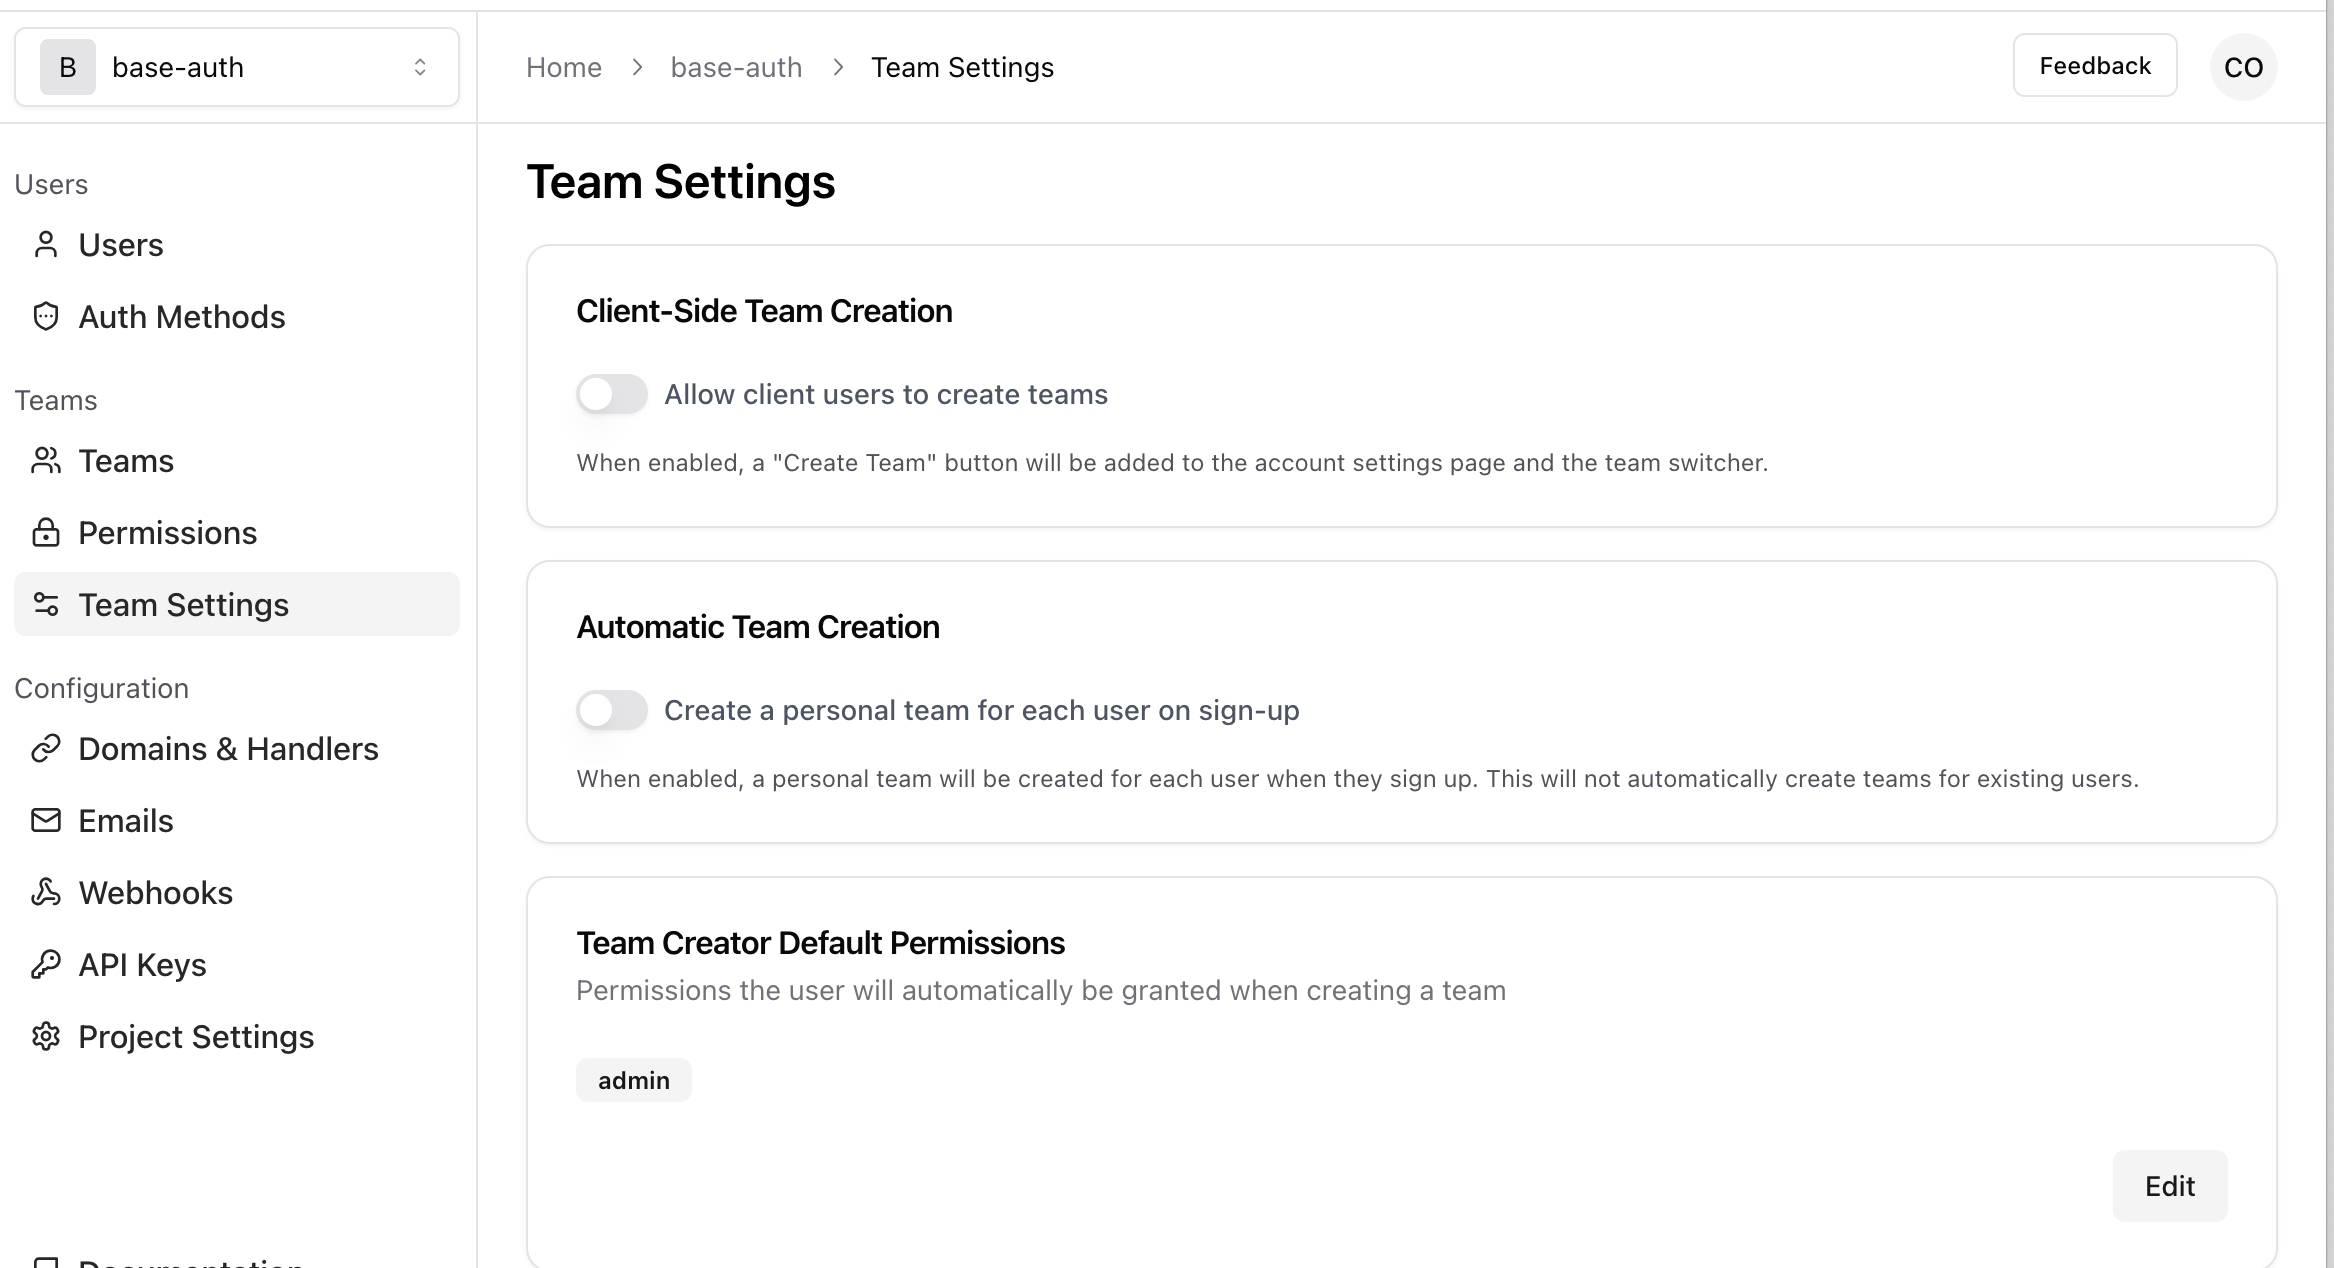Click the Permissions lock icon

click(46, 533)
